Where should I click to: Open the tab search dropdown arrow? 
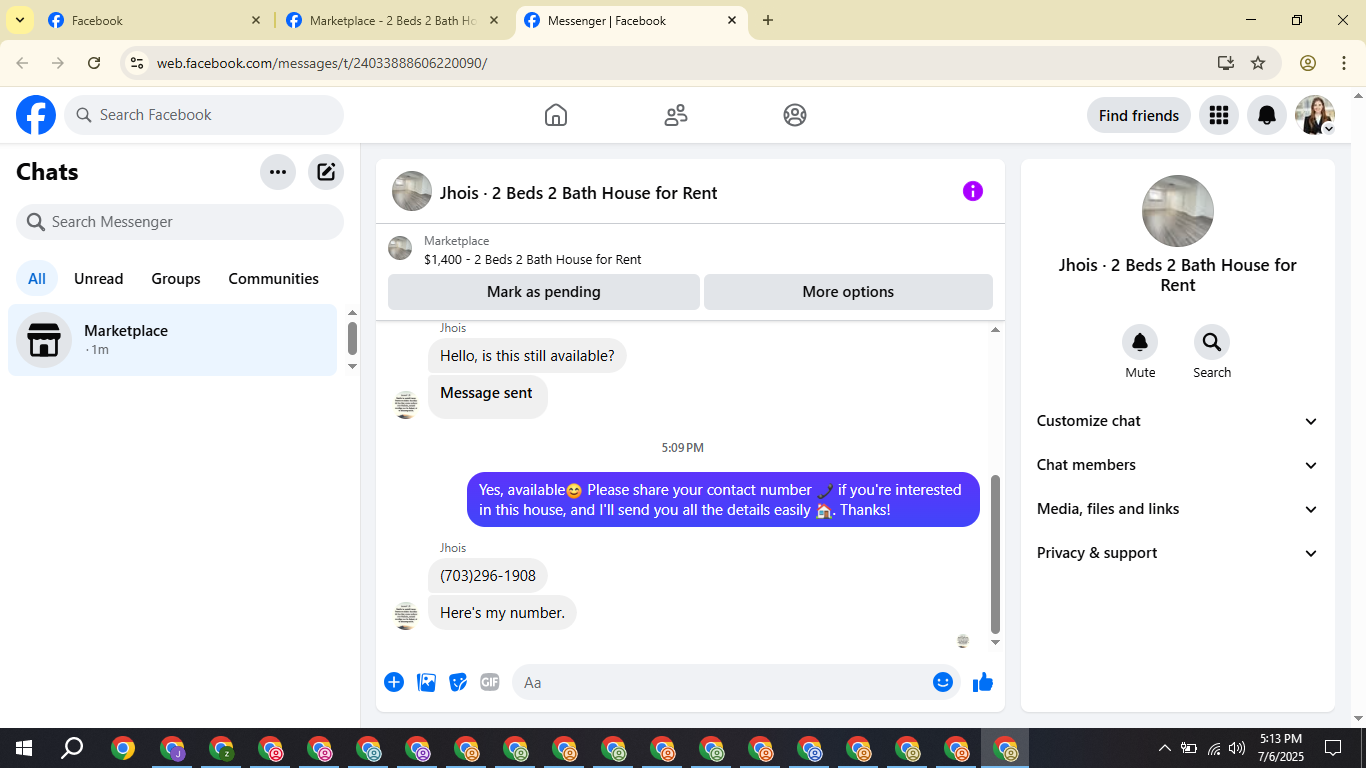(x=19, y=20)
